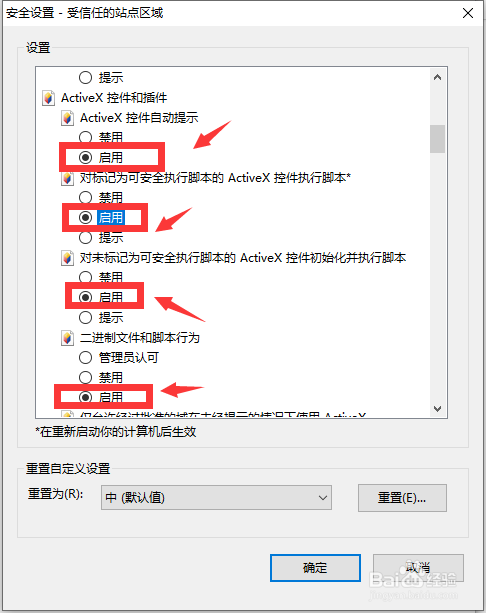Click the 重置(E)... button
The height and width of the screenshot is (613, 486).
click(402, 498)
